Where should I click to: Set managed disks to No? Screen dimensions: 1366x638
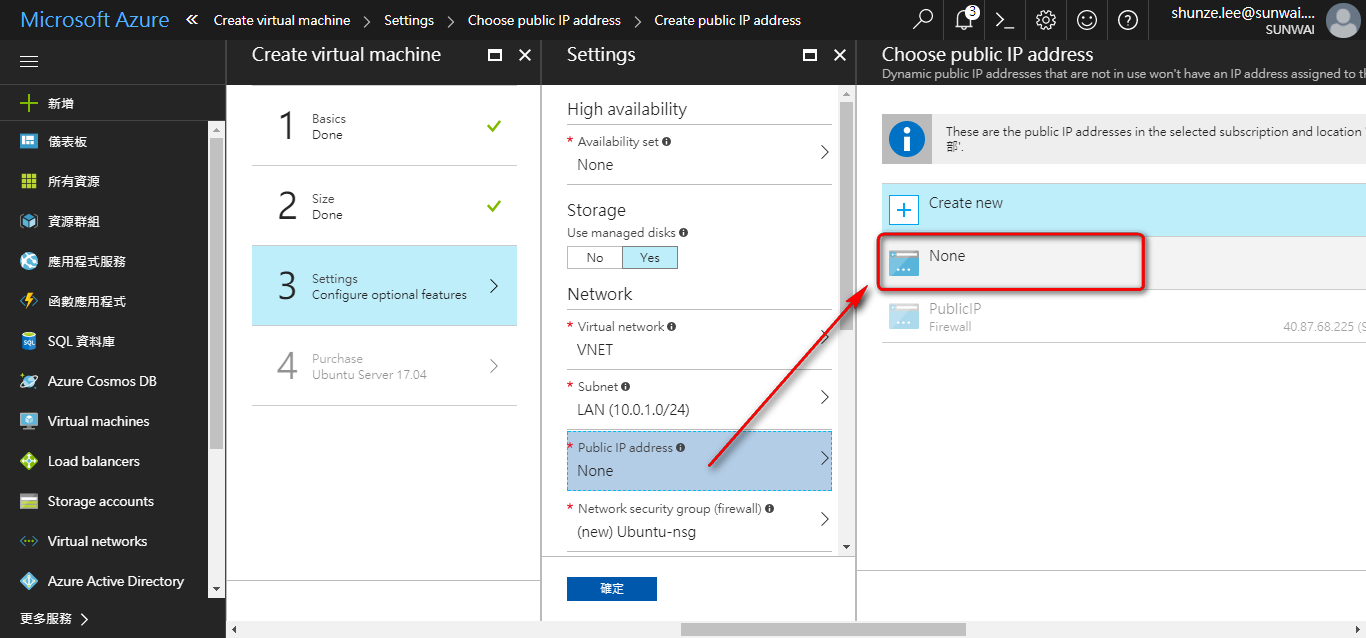595,257
